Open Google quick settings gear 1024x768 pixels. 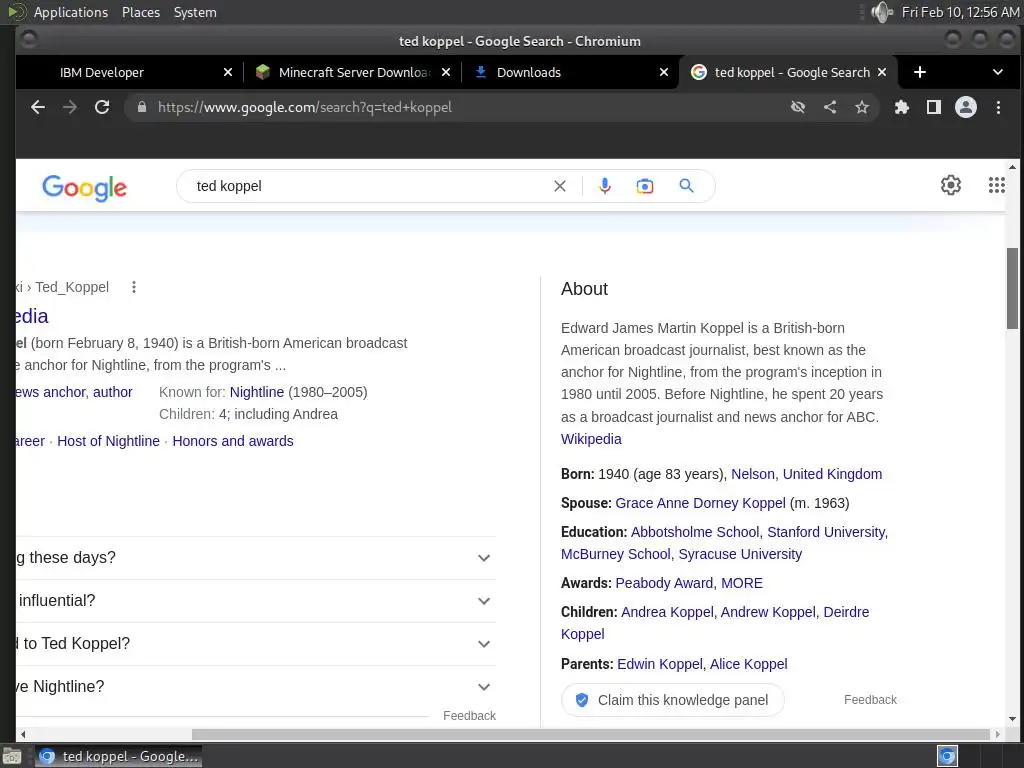point(951,185)
